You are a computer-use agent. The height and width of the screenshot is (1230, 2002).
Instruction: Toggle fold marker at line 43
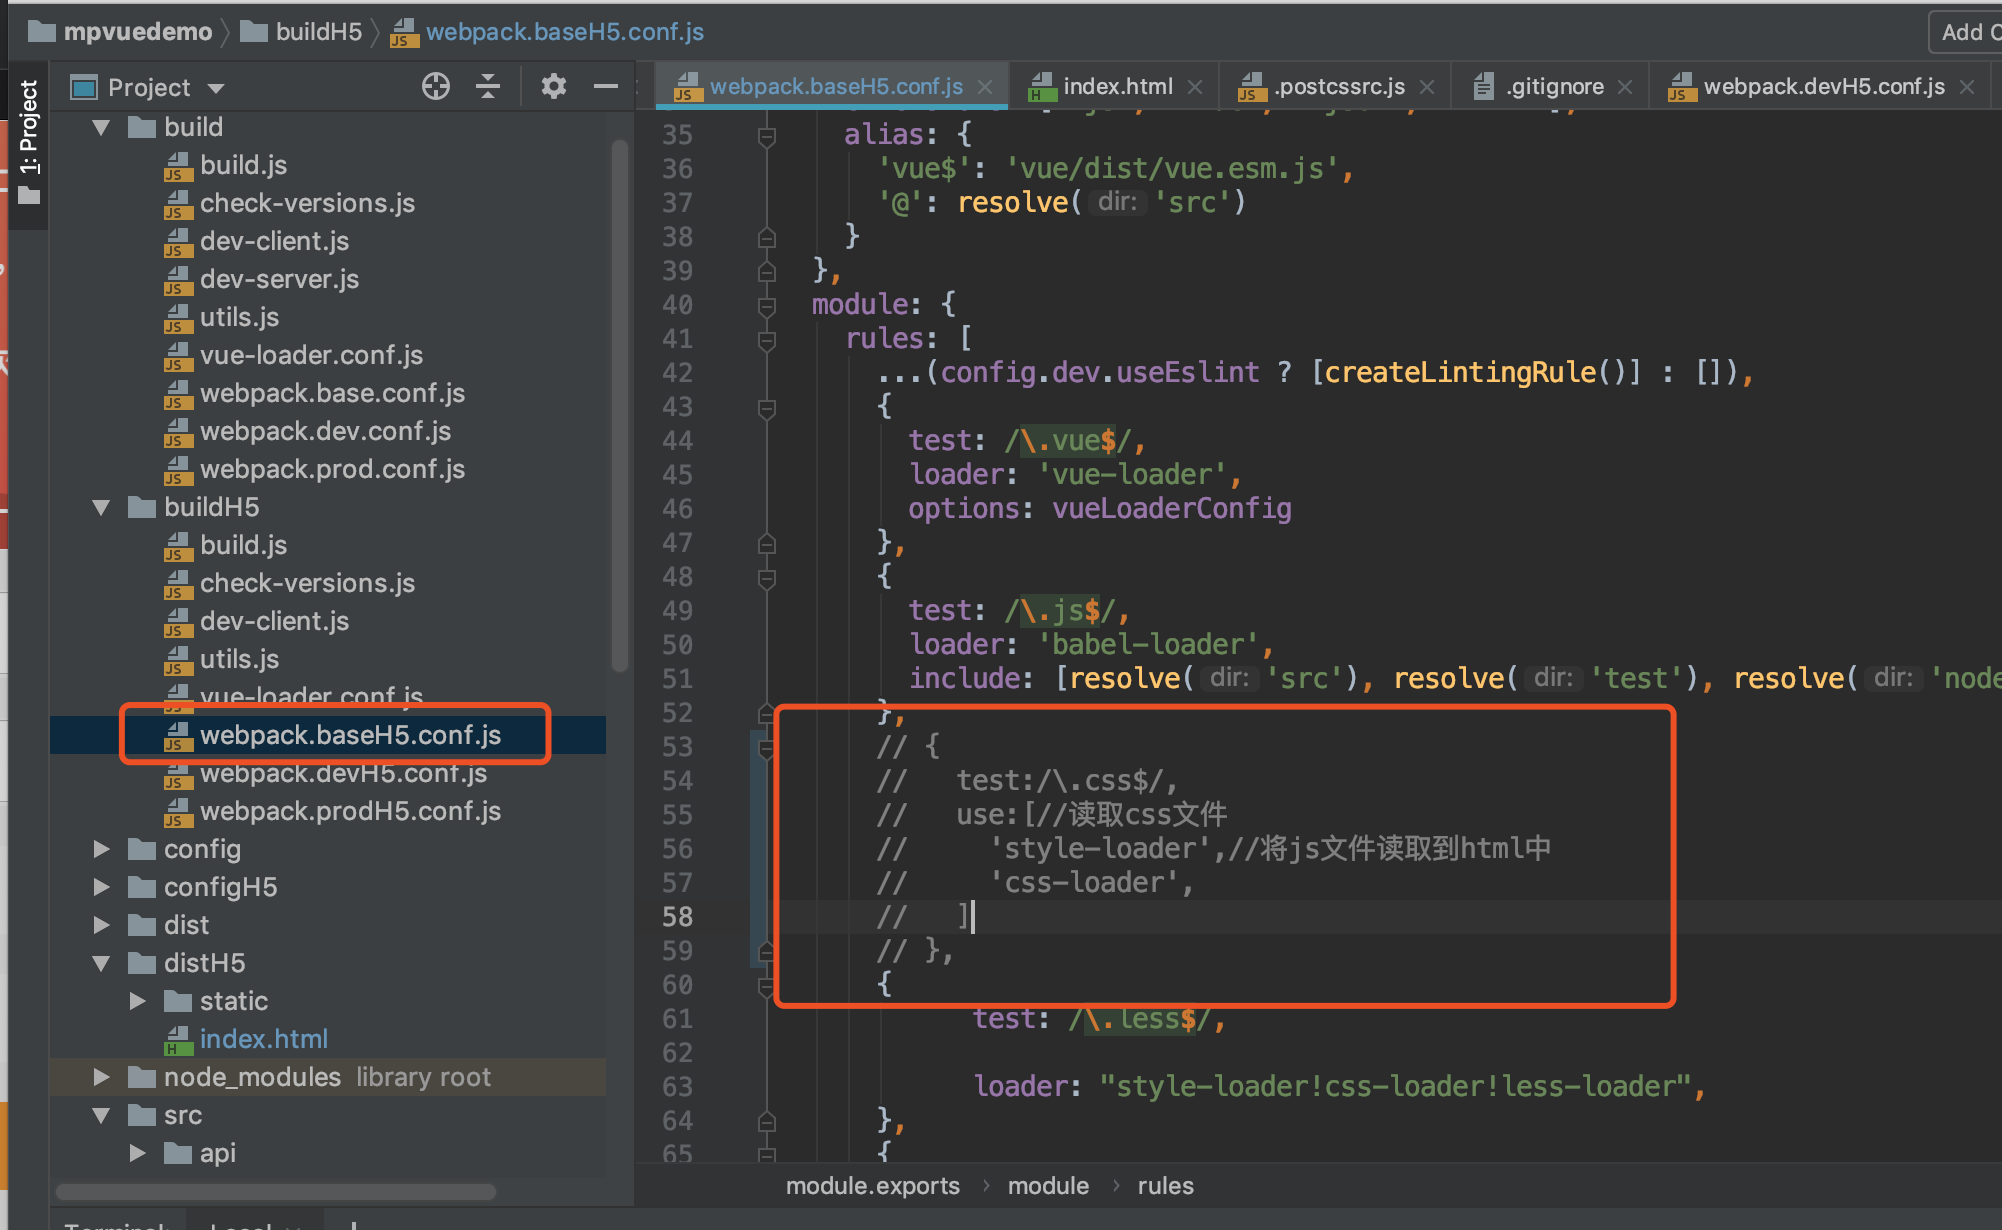767,407
